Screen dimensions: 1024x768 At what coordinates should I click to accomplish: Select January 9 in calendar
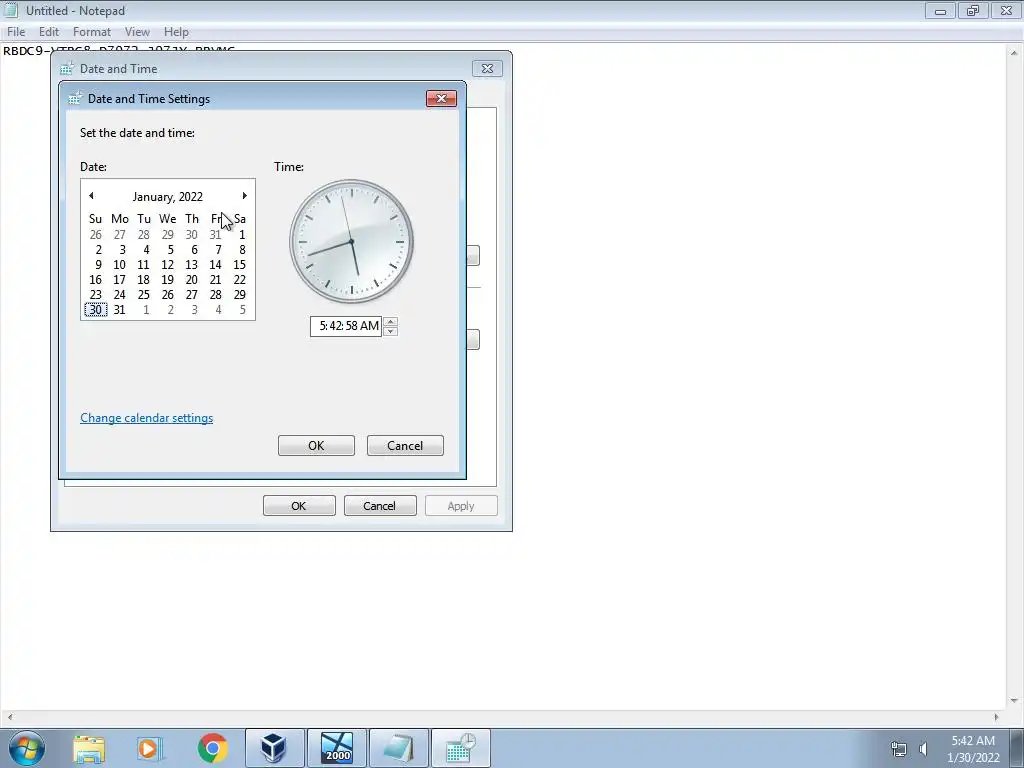(x=98, y=264)
